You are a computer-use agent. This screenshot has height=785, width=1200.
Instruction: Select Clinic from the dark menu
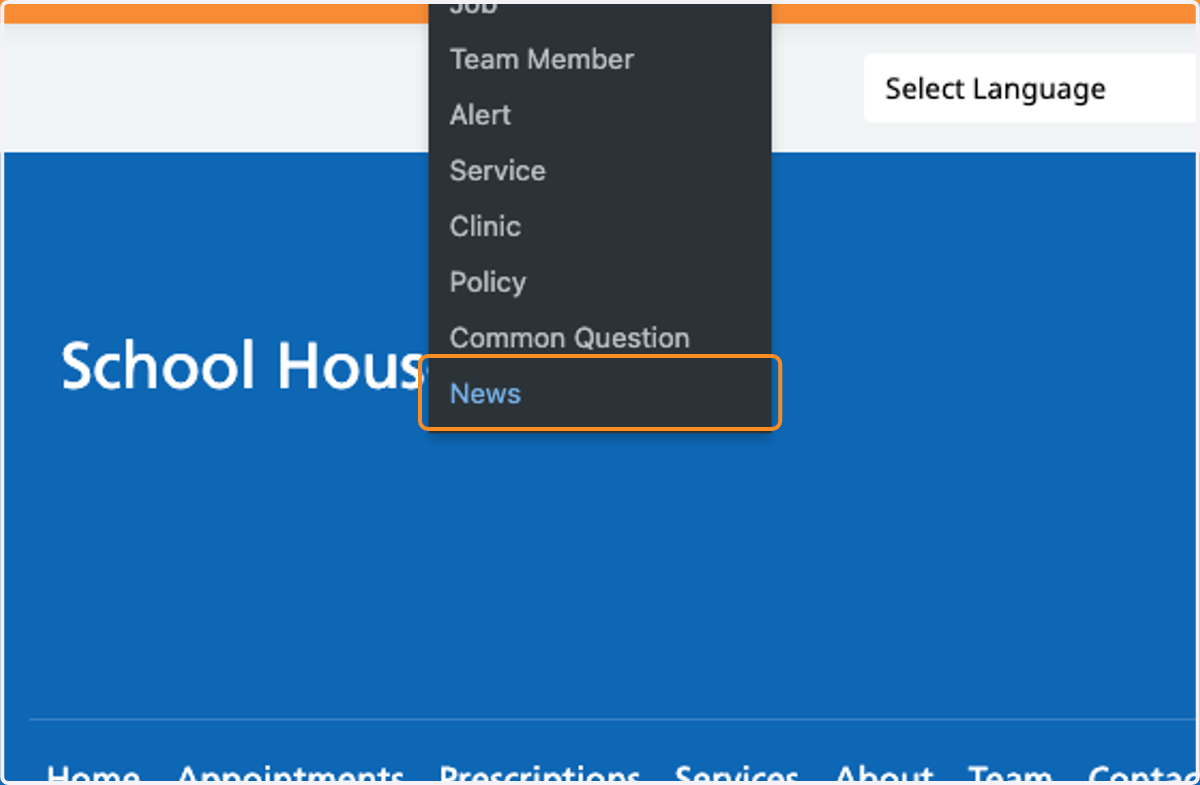(600, 227)
